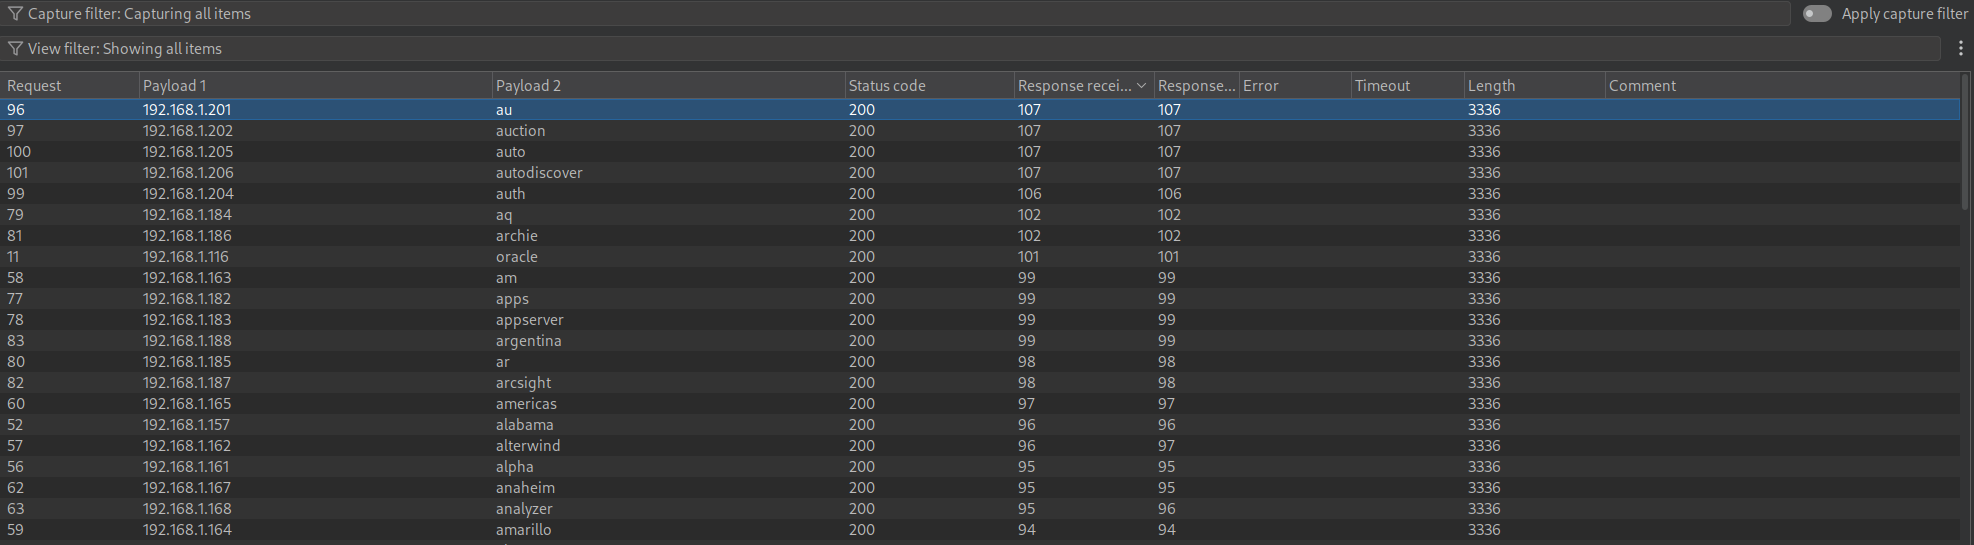
Task: Click the view filter funnel icon
Action: 15,49
